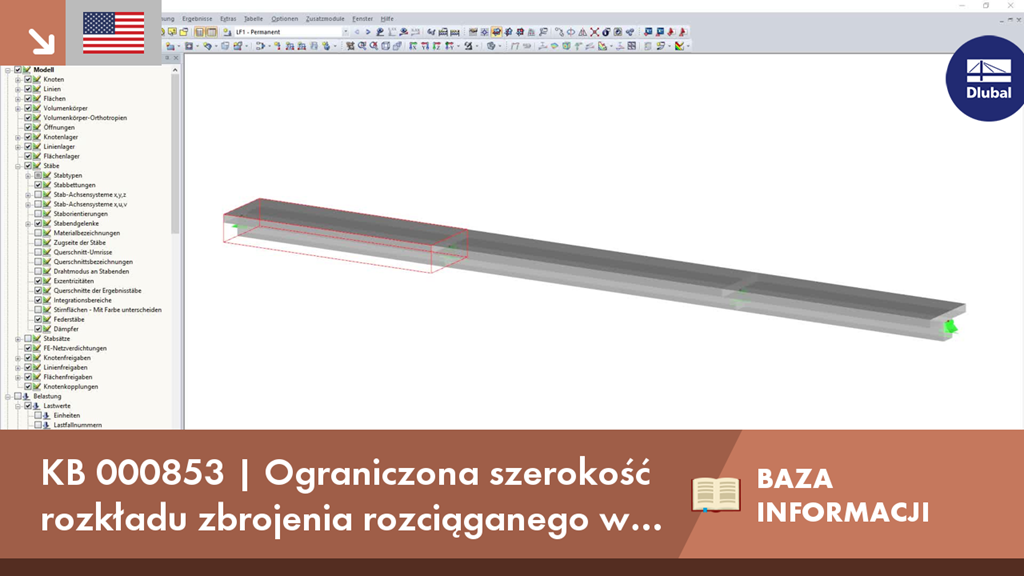The width and height of the screenshot is (1024, 576).
Task: Enable the Einheiten checkbox
Action: pos(38,415)
